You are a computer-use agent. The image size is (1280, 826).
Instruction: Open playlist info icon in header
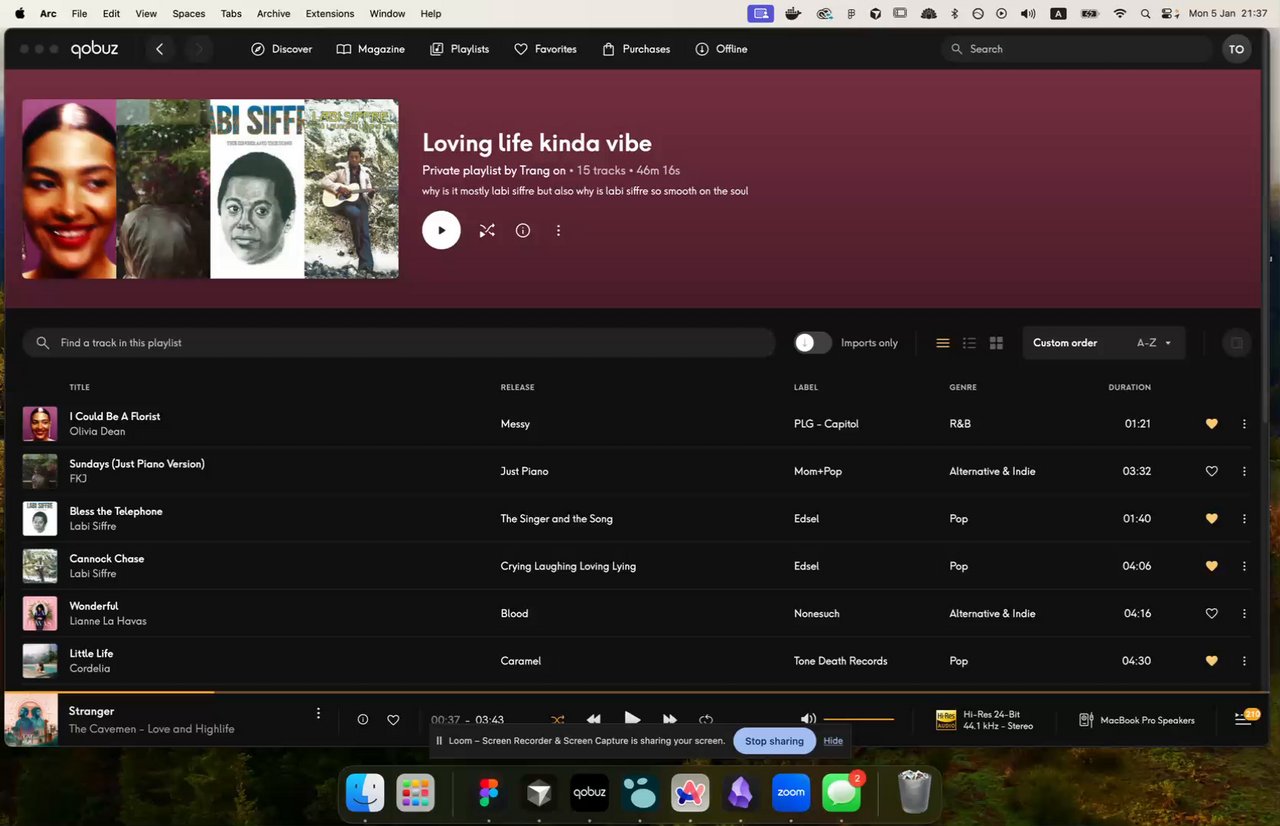(x=523, y=231)
